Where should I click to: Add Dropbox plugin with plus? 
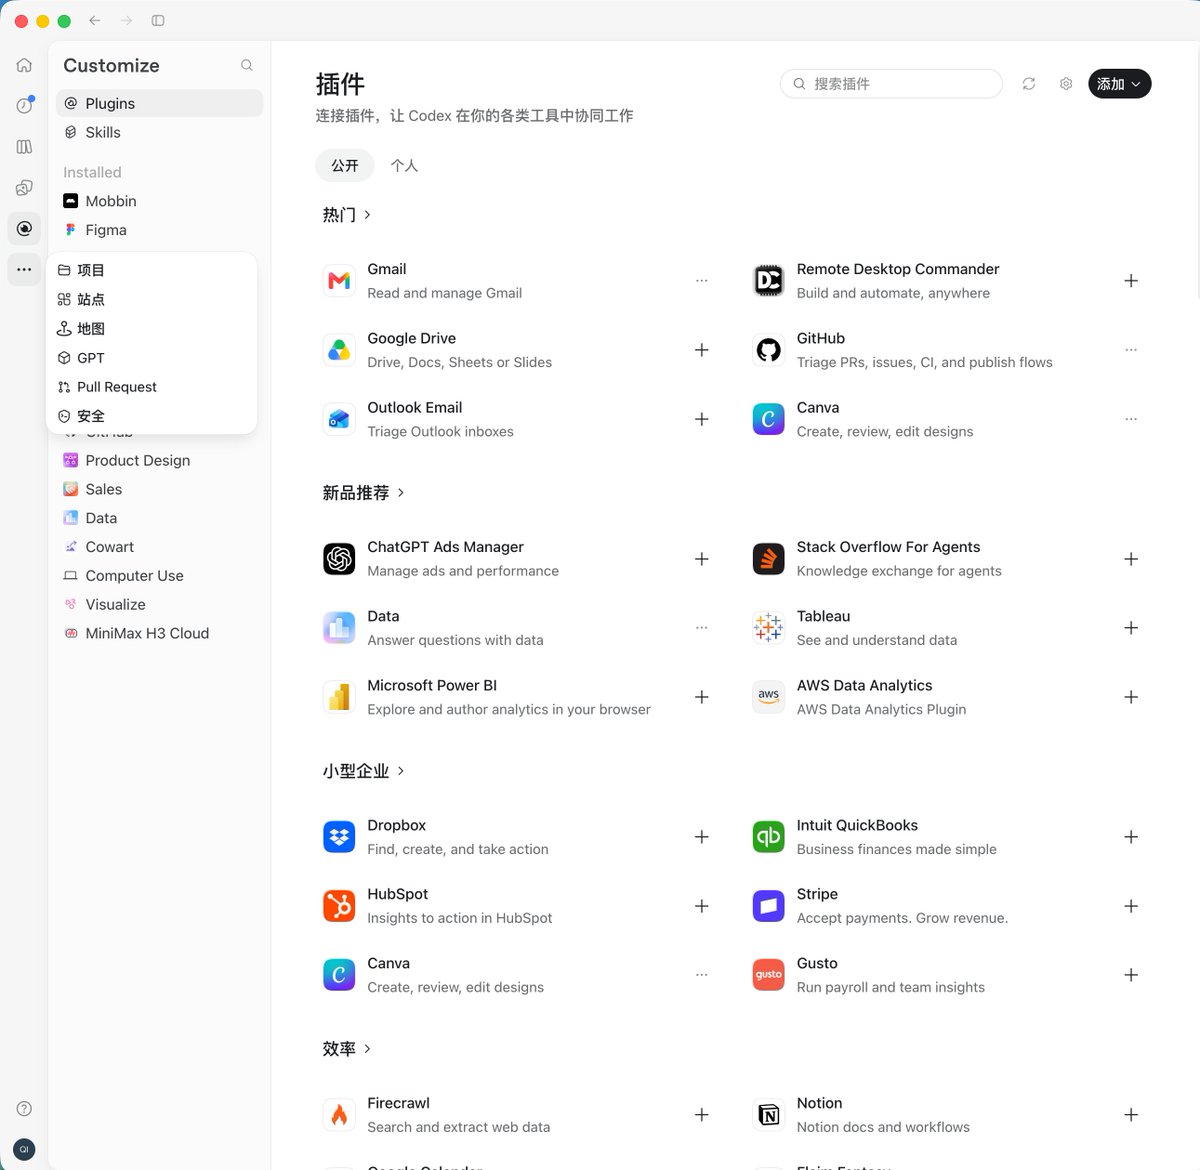click(702, 837)
